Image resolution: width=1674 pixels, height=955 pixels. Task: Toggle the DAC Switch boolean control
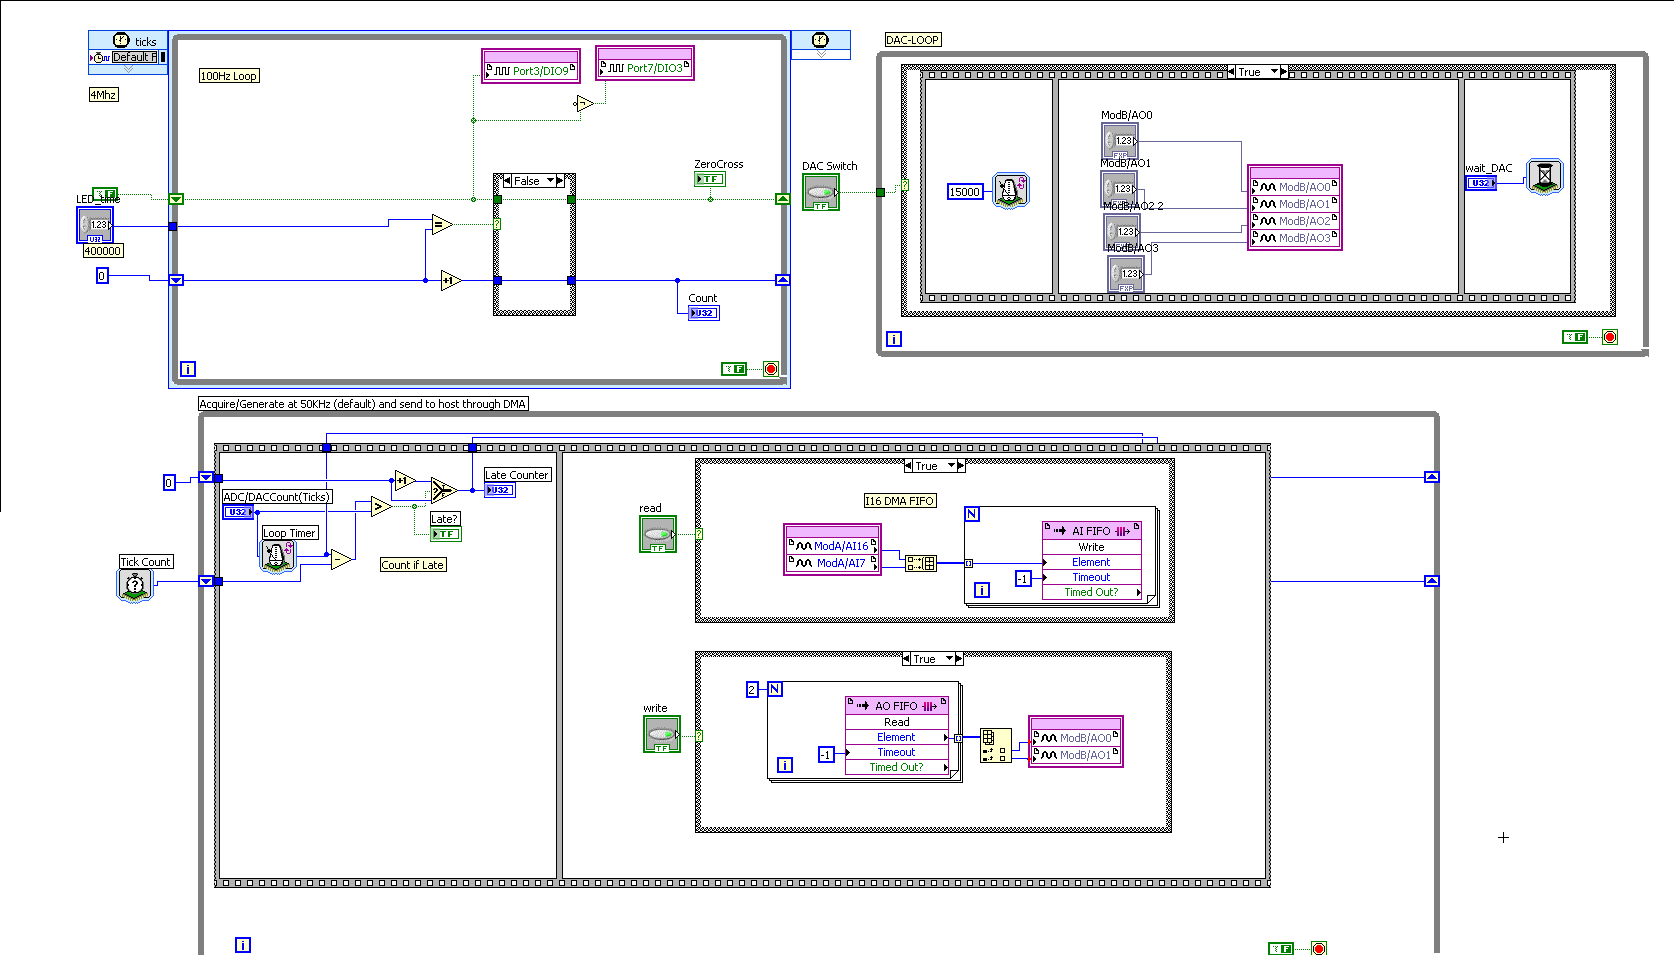point(821,192)
